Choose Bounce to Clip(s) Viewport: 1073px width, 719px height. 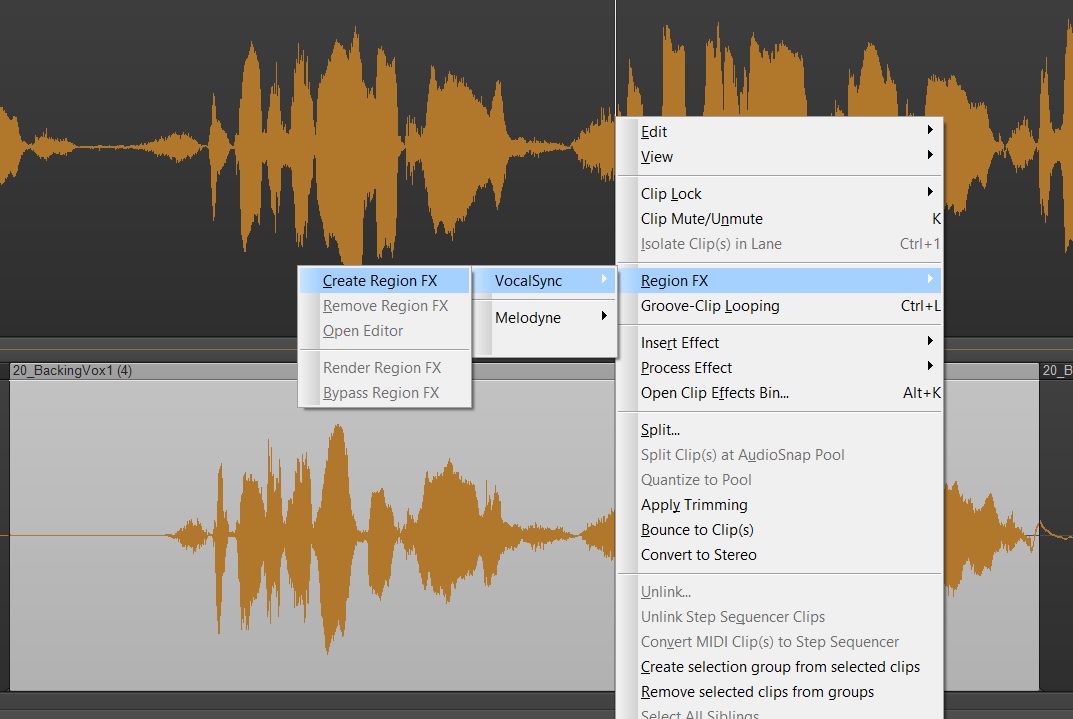[779, 530]
